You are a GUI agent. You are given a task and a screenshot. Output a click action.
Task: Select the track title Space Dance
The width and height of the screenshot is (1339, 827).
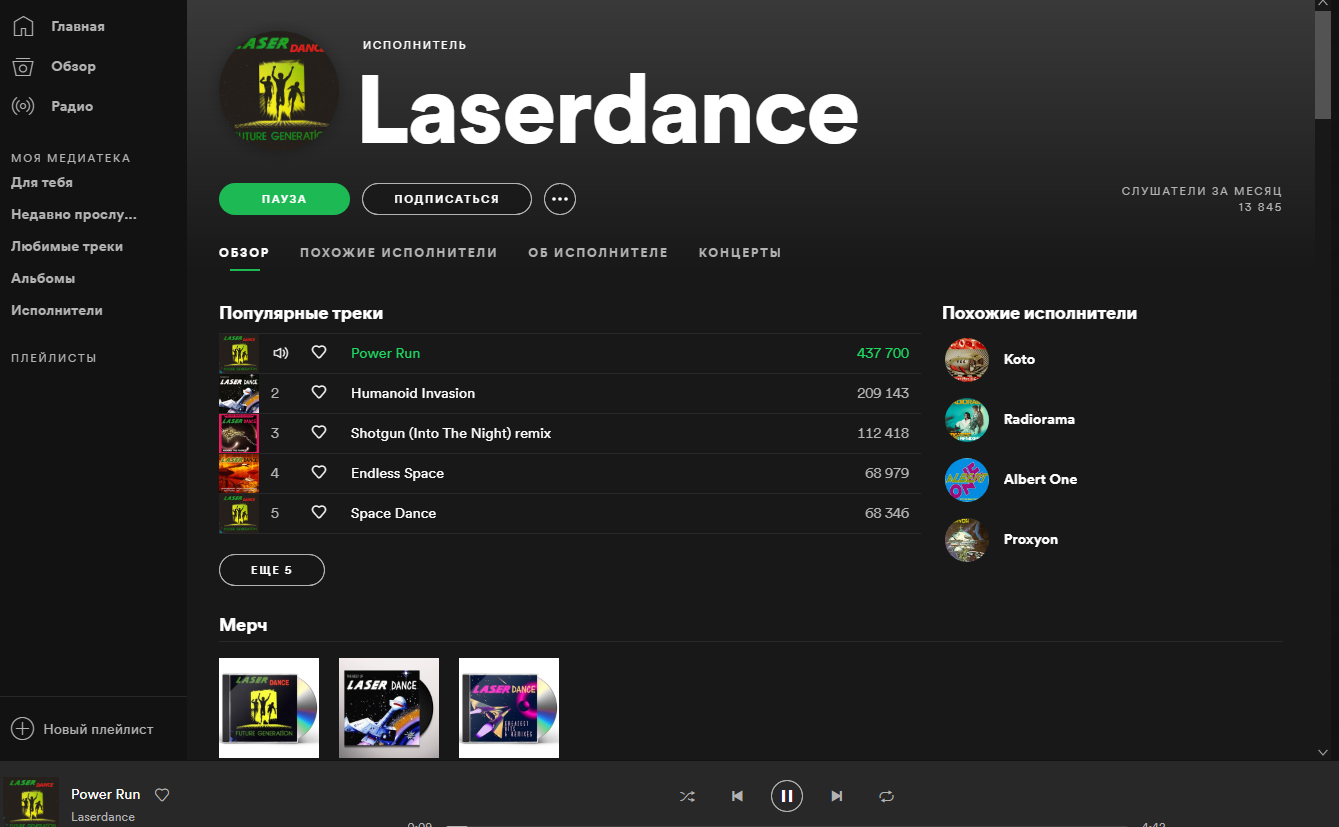click(x=393, y=513)
